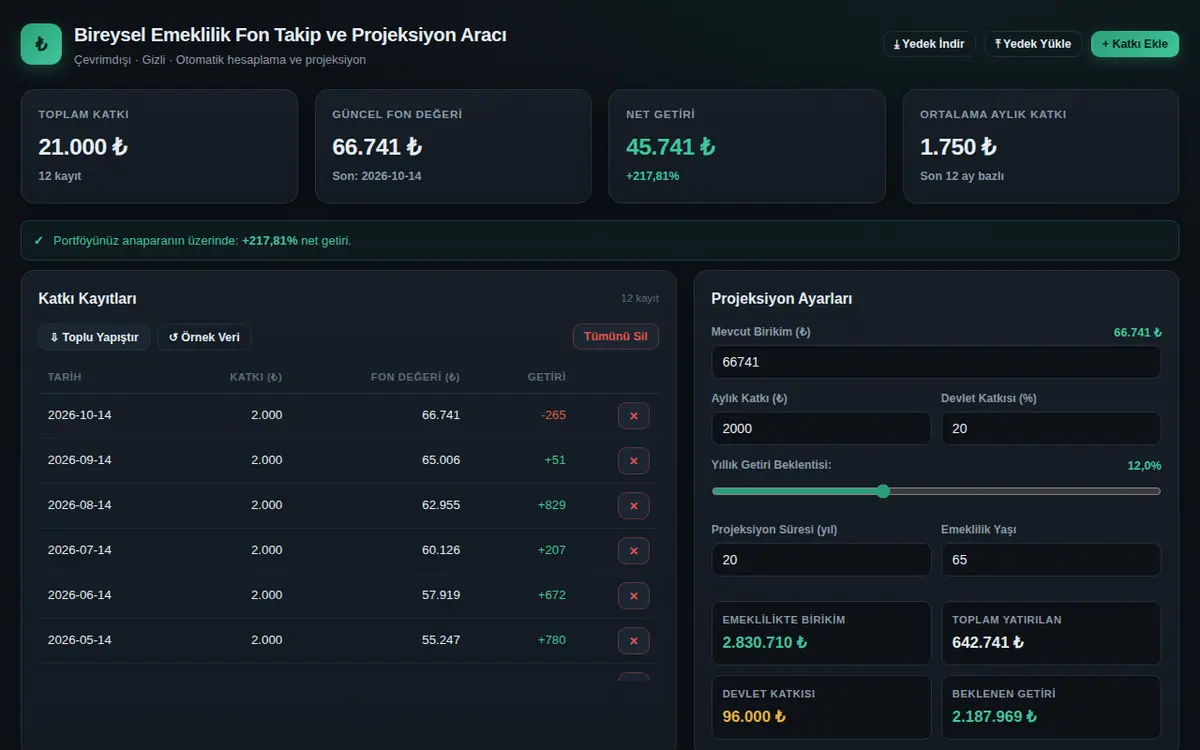1200x750 pixels.
Task: Add a new contribution via Katkı Ekle
Action: [x=1135, y=44]
